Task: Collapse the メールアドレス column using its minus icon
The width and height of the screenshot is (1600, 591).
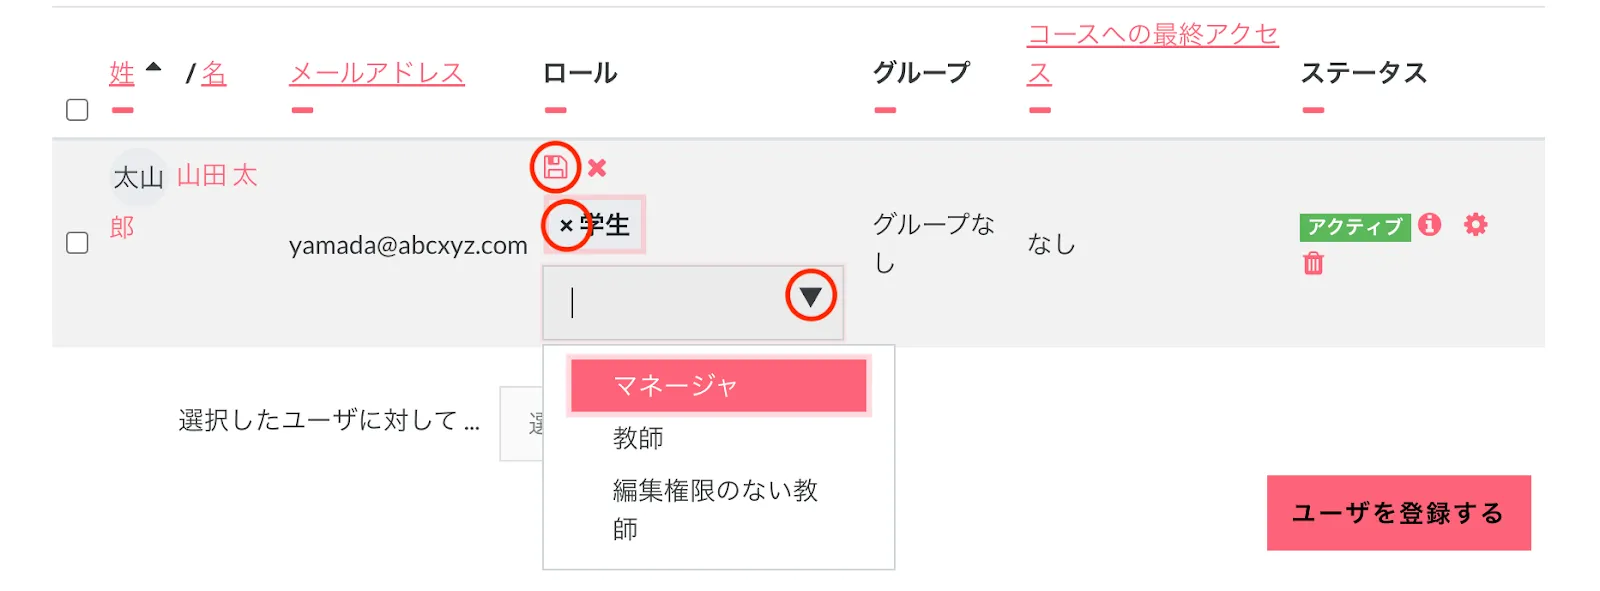Action: pos(302,110)
